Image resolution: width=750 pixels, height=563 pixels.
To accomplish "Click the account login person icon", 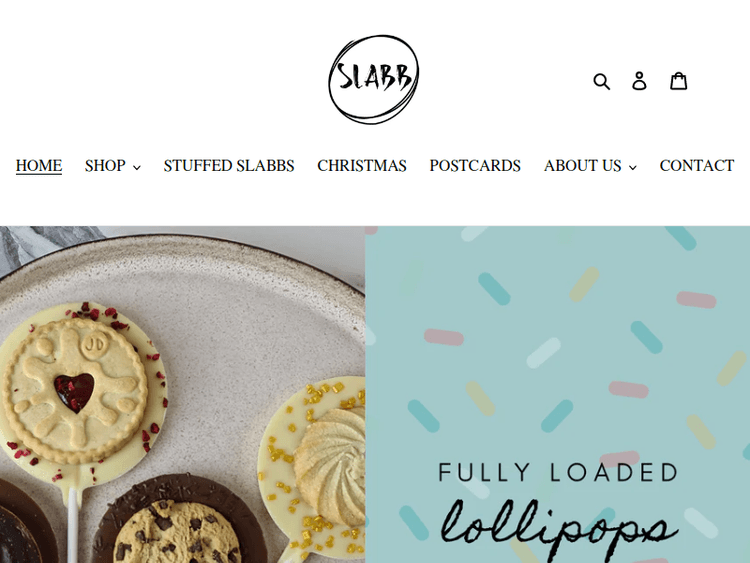I will pos(639,81).
